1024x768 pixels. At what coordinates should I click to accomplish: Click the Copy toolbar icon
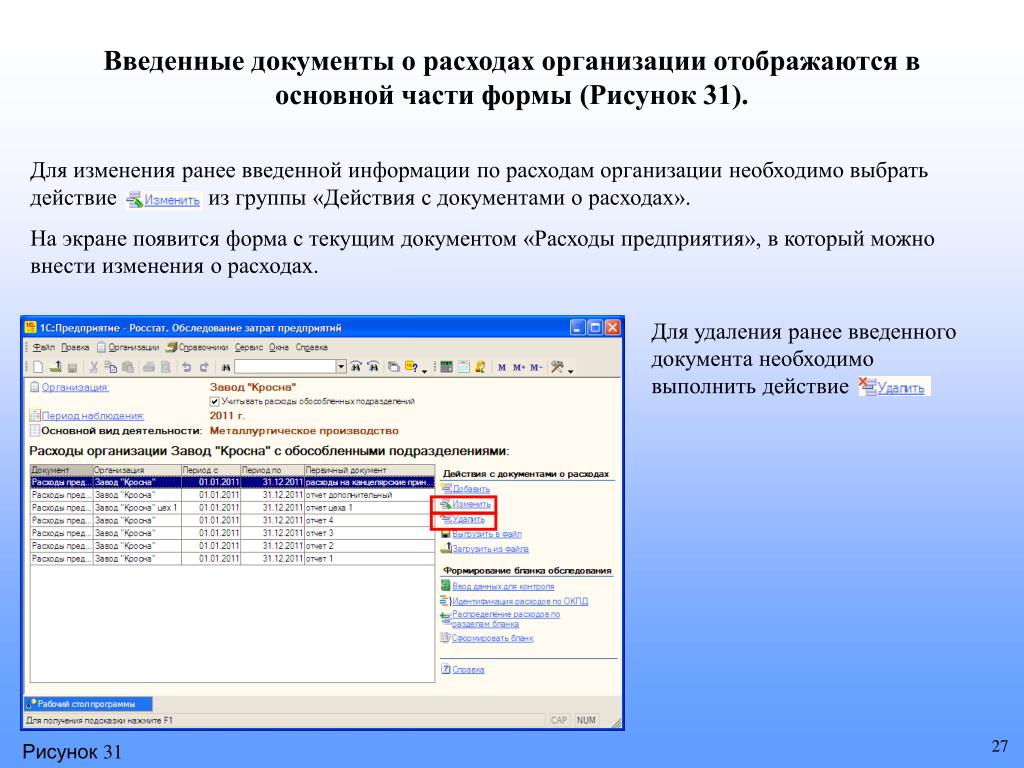(x=111, y=367)
